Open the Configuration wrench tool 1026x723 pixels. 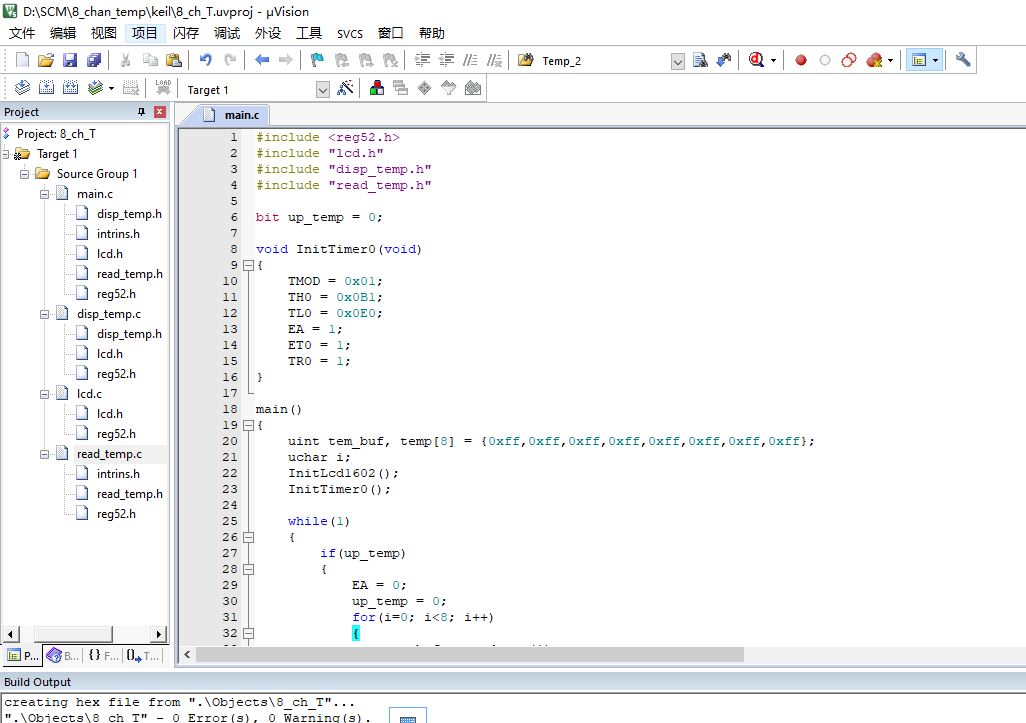tap(963, 60)
